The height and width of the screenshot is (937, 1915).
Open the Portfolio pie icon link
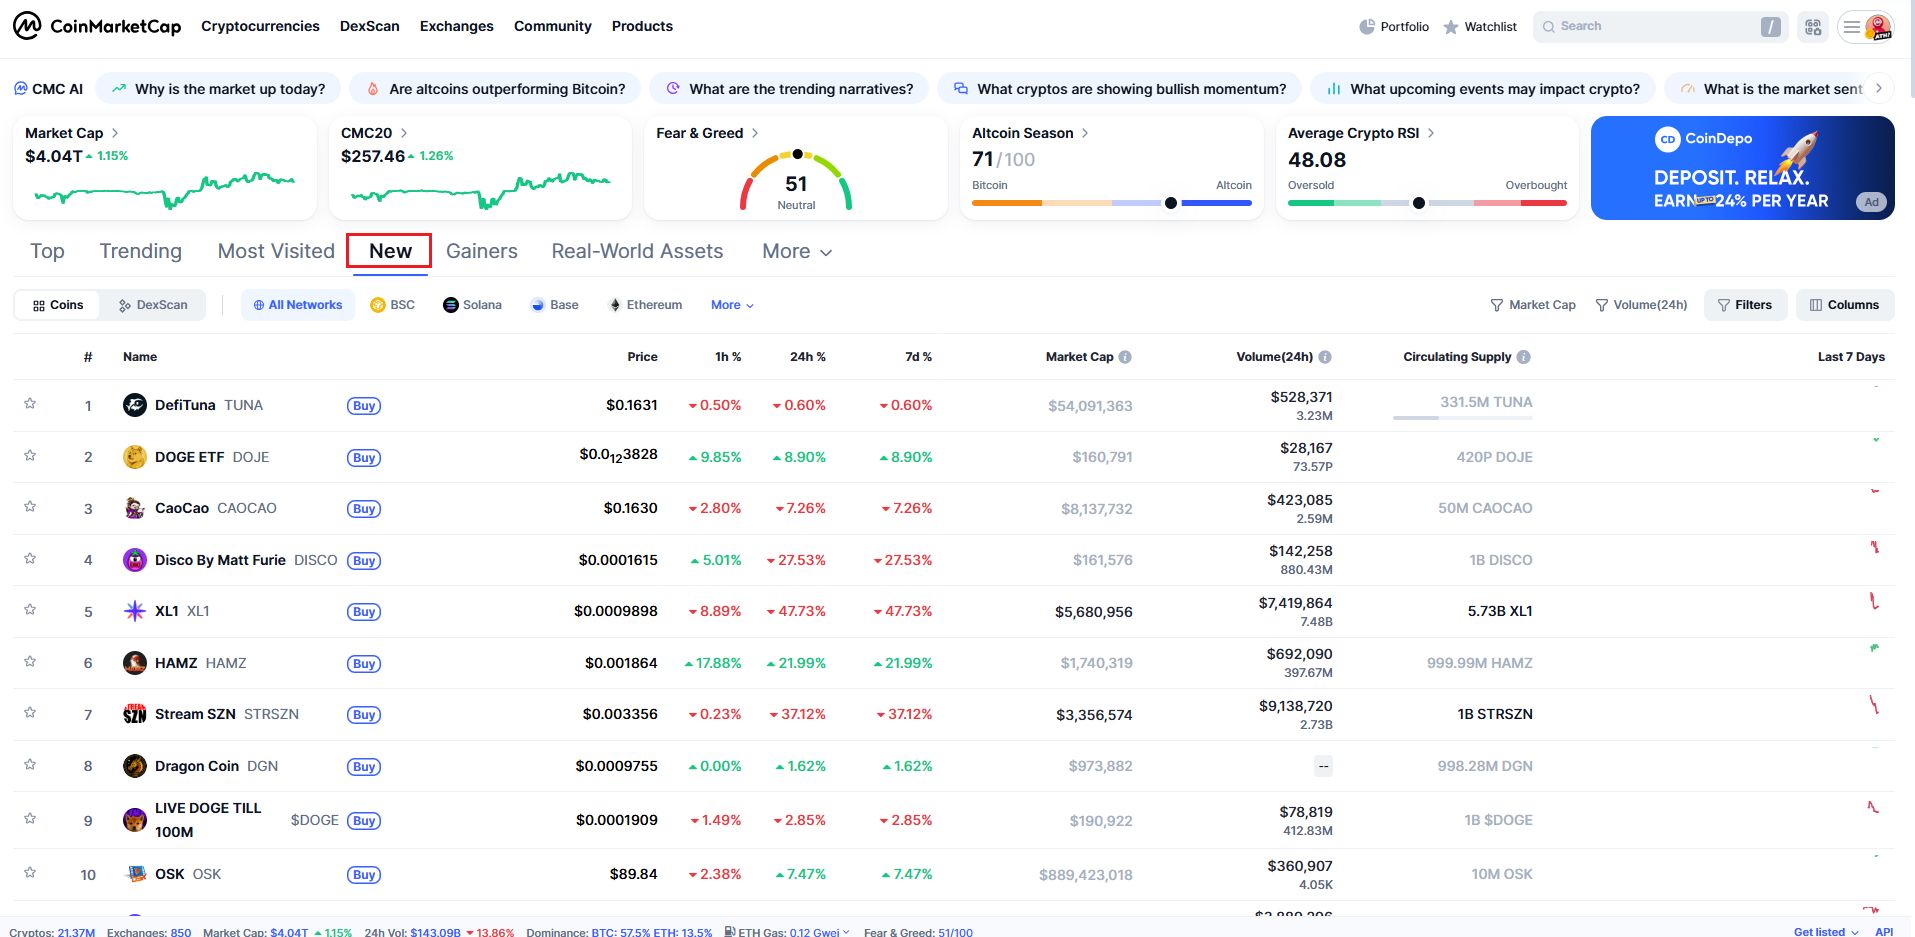coord(1394,27)
